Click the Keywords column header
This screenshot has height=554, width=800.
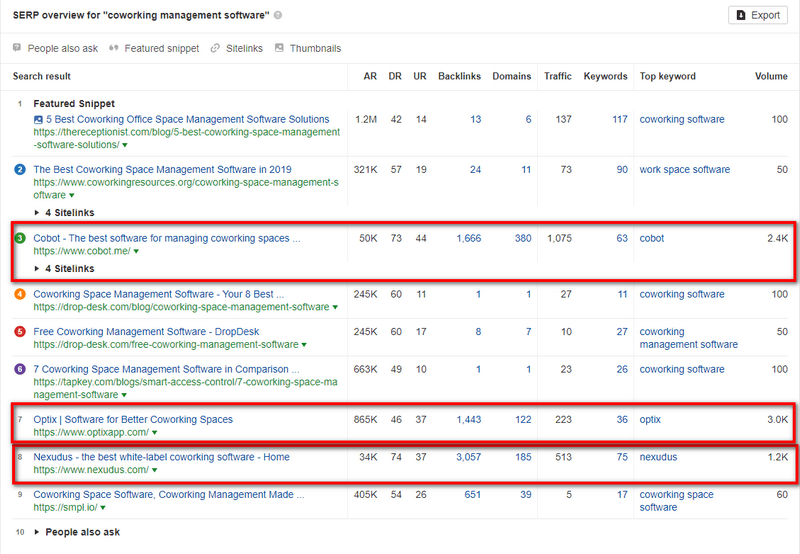click(x=606, y=76)
